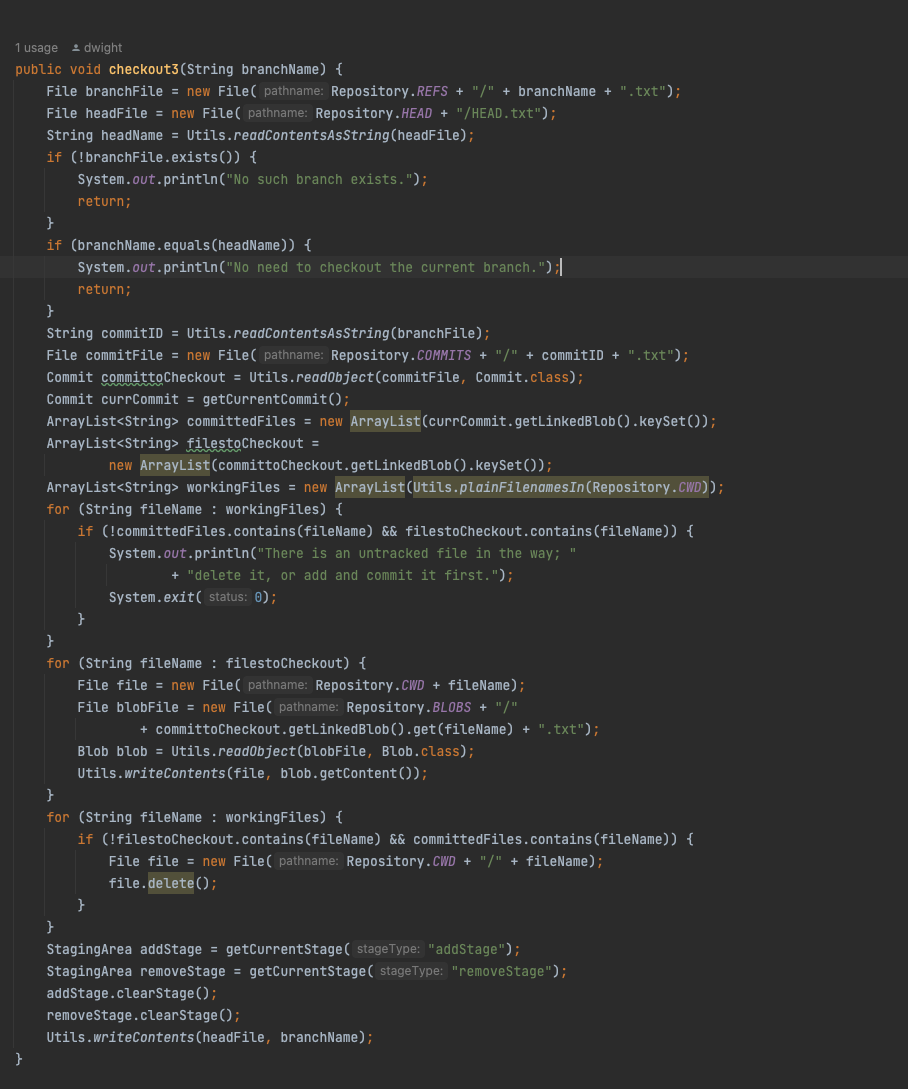The image size is (908, 1089).
Task: Click 'Repository.REFS' in the branchFile line
Action: click(x=389, y=92)
